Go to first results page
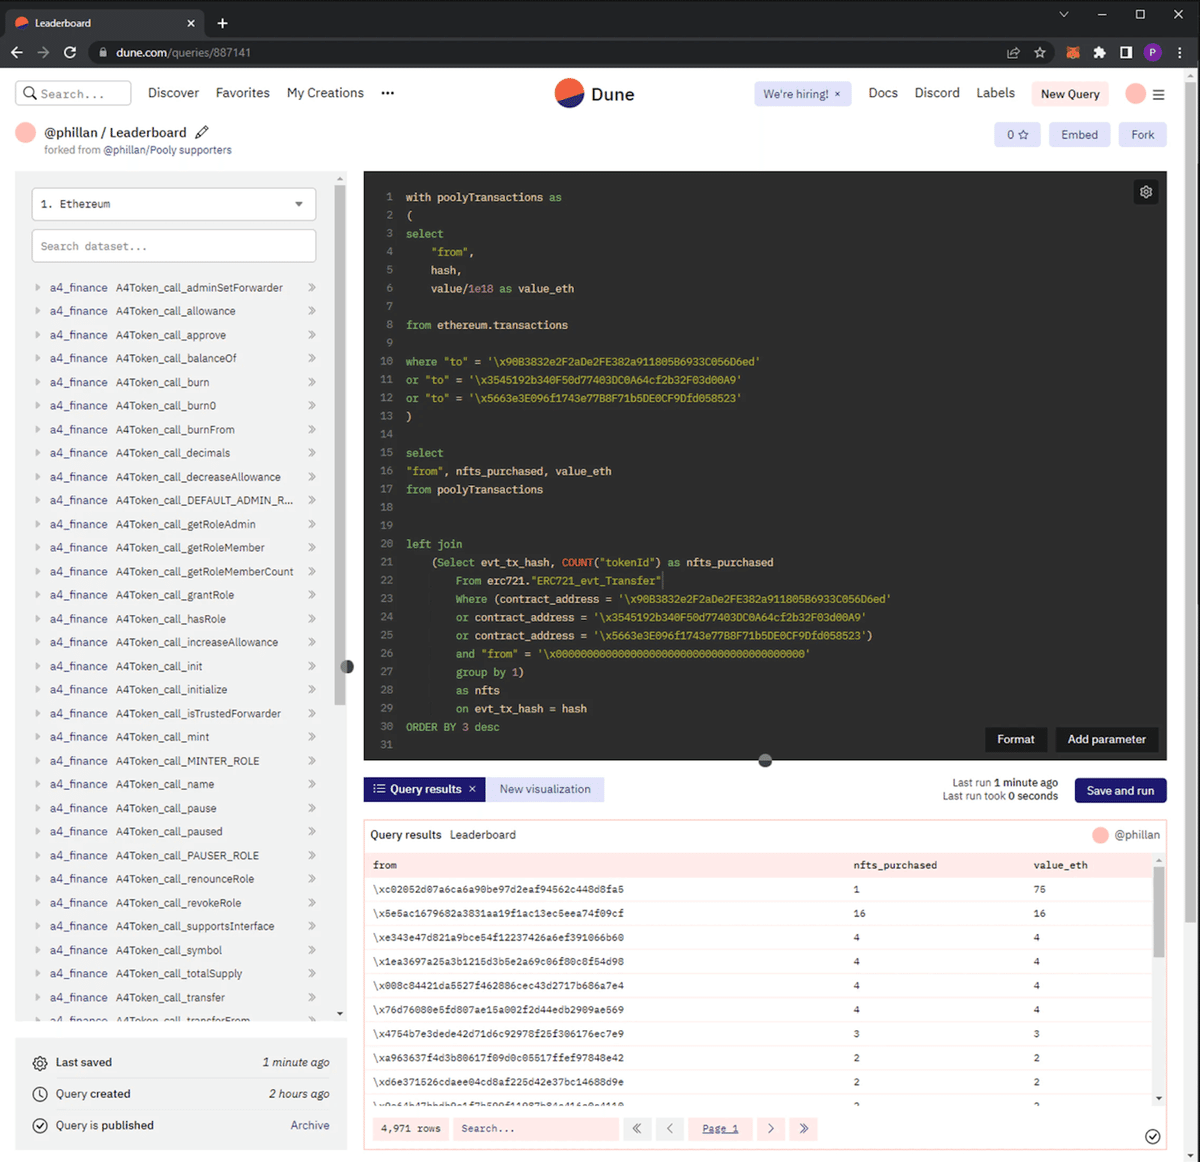 (636, 1128)
